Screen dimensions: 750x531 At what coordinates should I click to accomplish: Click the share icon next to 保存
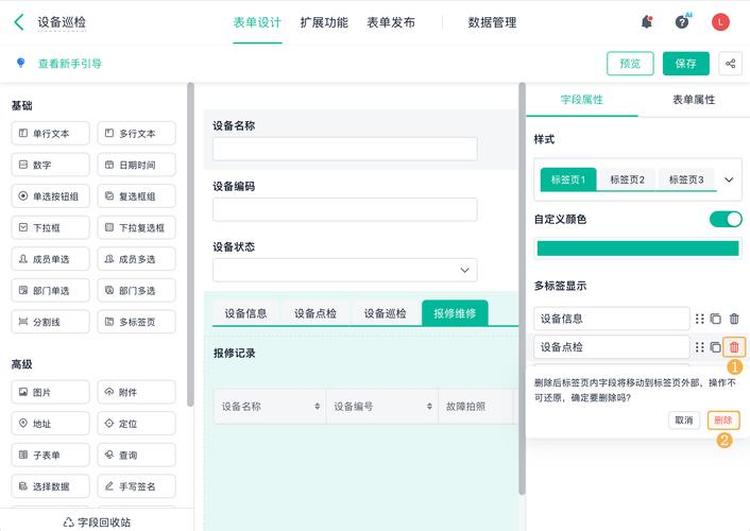point(730,64)
